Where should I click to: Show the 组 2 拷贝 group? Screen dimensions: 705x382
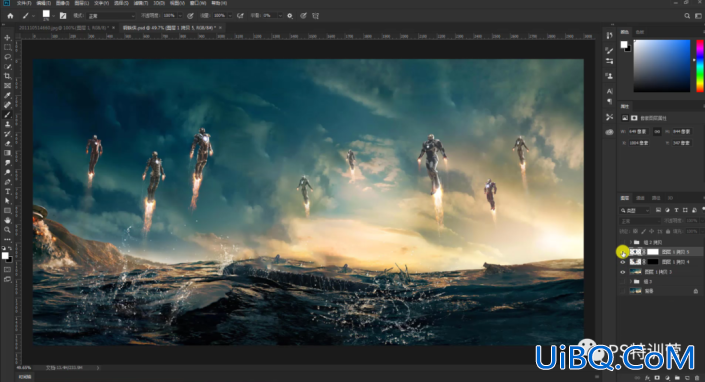tap(623, 243)
